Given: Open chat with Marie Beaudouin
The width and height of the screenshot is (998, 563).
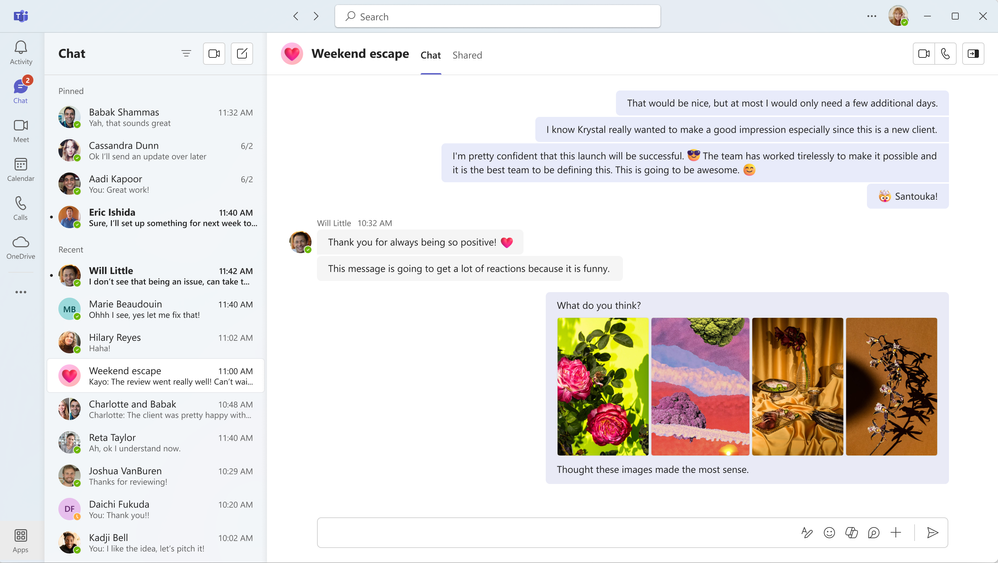Looking at the screenshot, I should click(156, 309).
